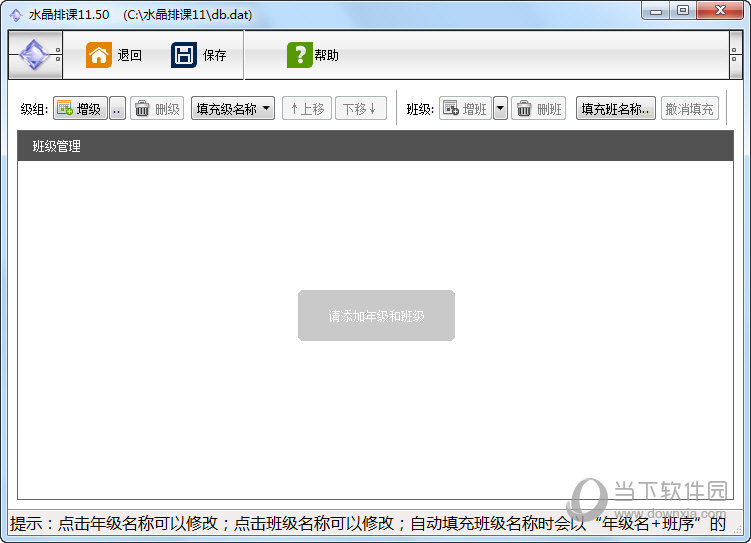751x543 pixels.
Task: Click the toolbar grip at right edge
Action: (735, 55)
